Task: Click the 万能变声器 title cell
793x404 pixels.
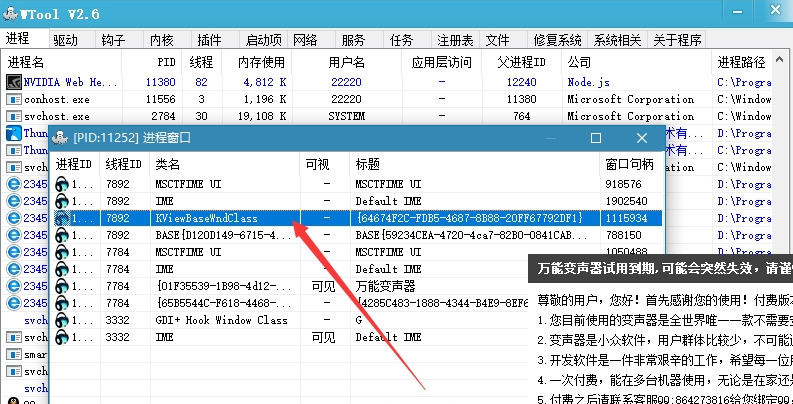Action: click(385, 286)
